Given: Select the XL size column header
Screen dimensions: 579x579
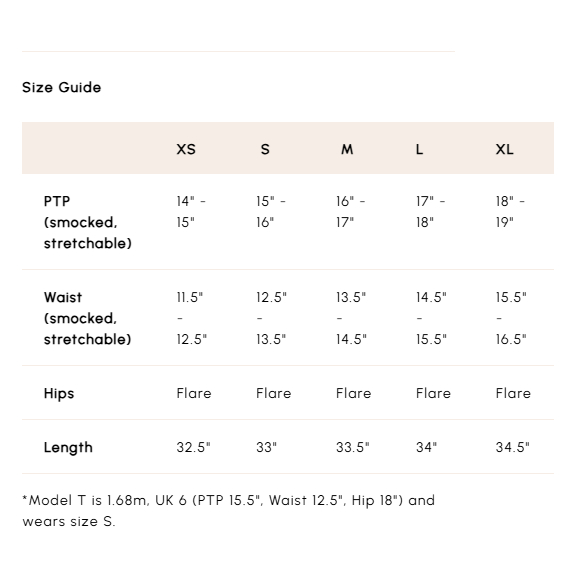Looking at the screenshot, I should point(504,149).
